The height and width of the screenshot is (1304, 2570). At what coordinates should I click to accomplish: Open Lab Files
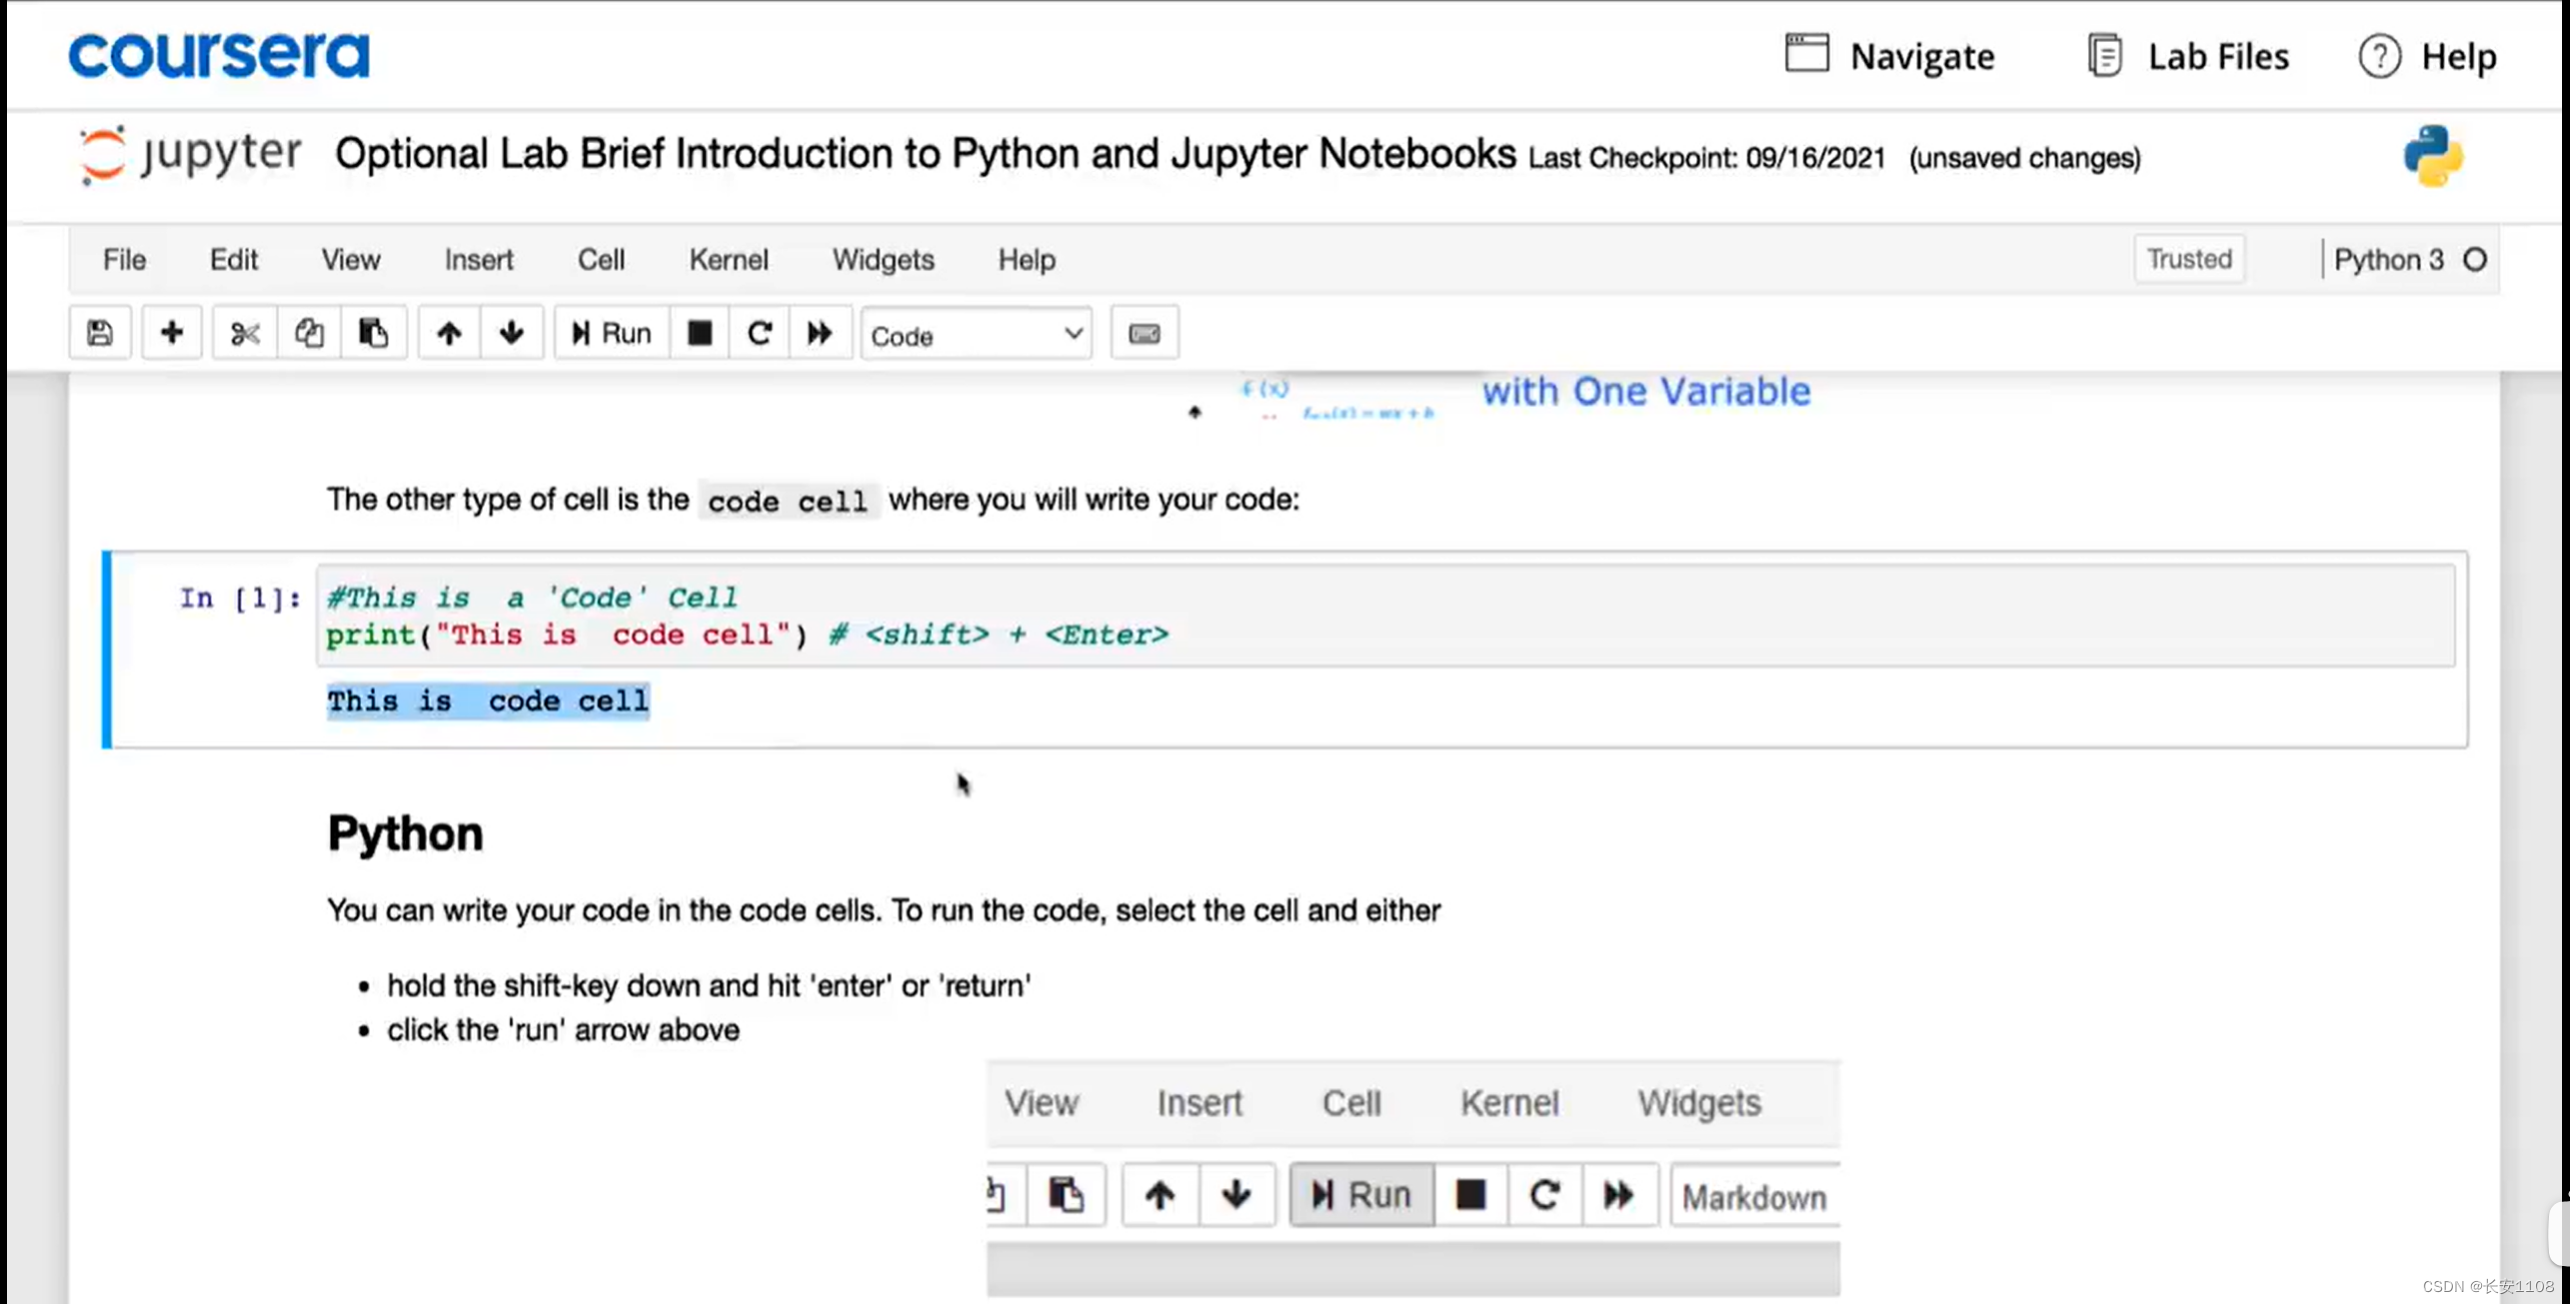pyautogui.click(x=2189, y=56)
